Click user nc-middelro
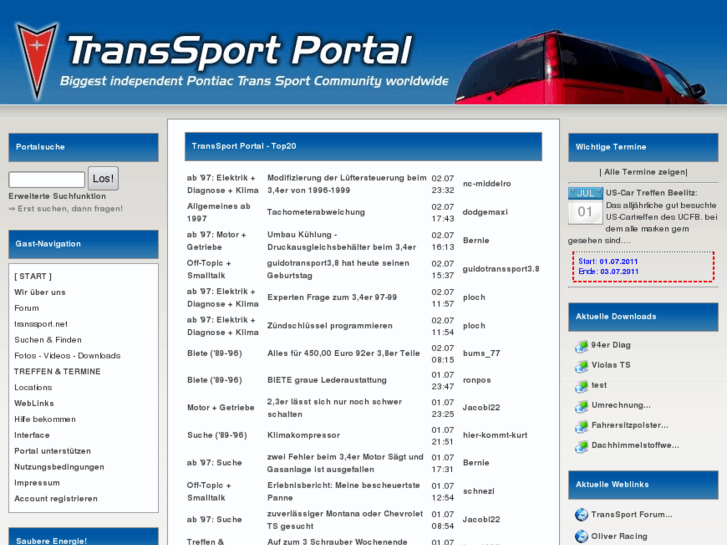Screen dimensions: 727x545 [487, 184]
